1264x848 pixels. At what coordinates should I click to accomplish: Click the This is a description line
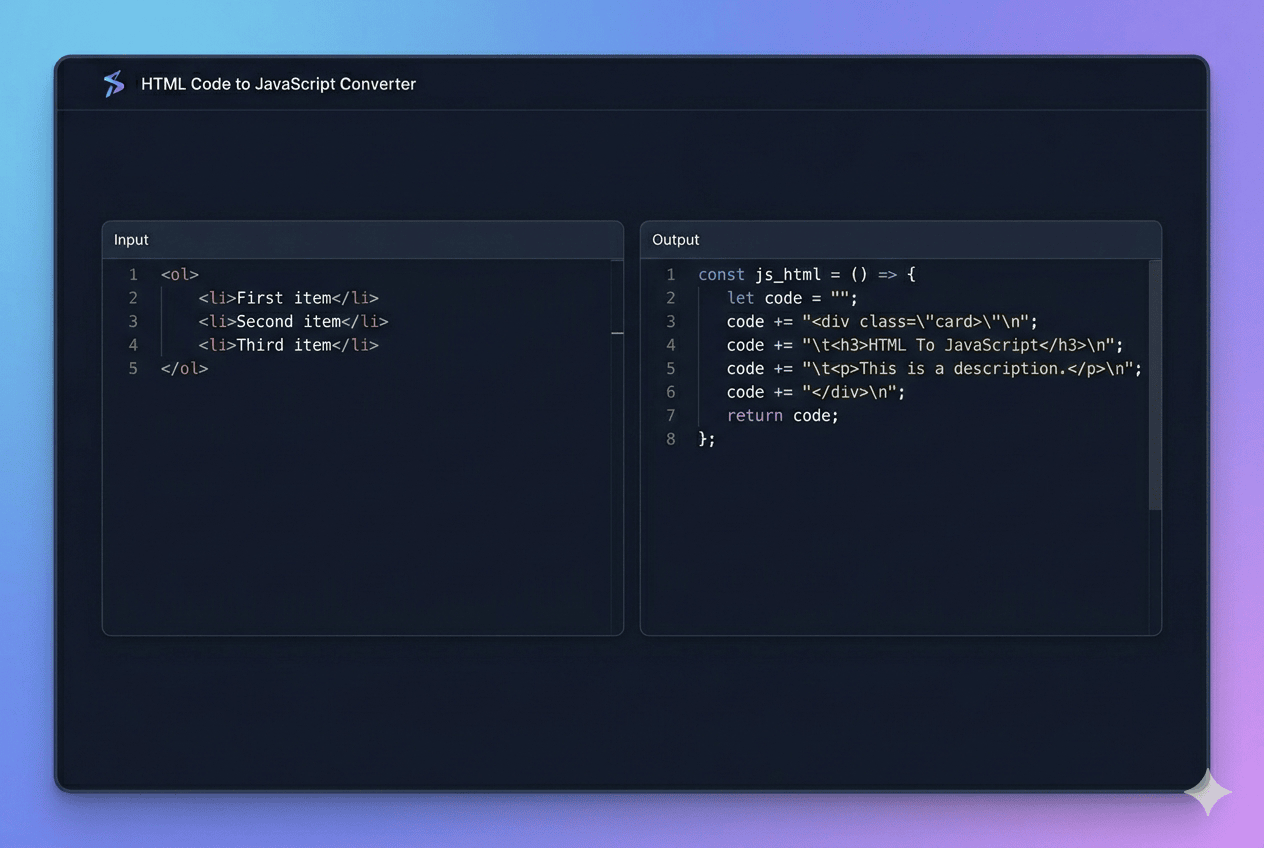click(934, 368)
